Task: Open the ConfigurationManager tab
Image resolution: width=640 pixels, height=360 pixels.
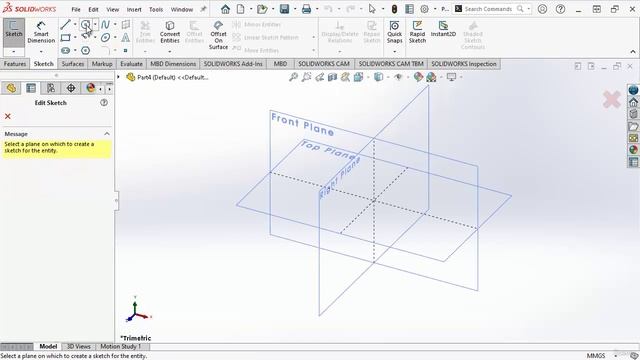Action: click(51, 88)
